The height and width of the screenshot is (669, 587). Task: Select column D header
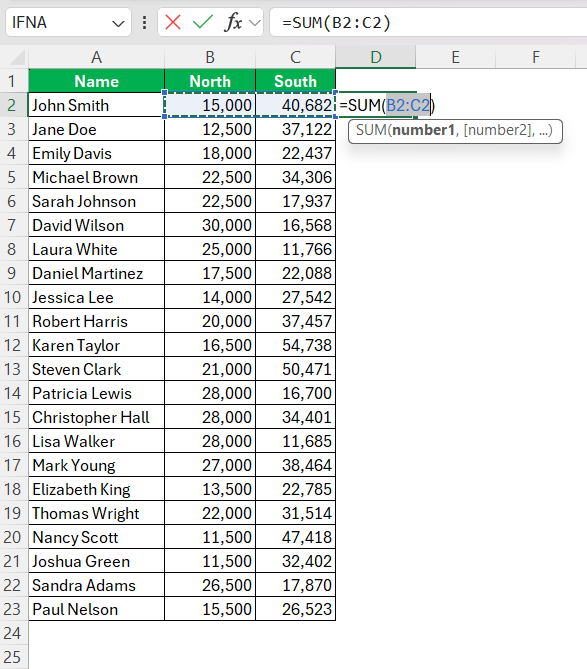(x=376, y=57)
